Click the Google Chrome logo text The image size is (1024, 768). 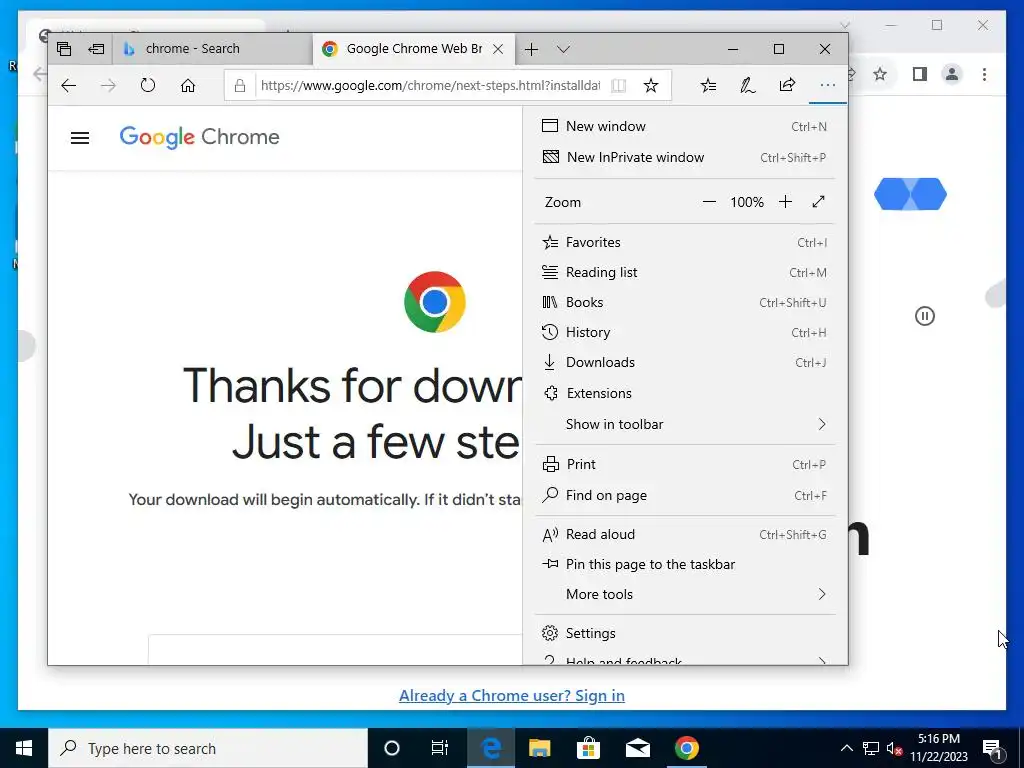(x=199, y=137)
